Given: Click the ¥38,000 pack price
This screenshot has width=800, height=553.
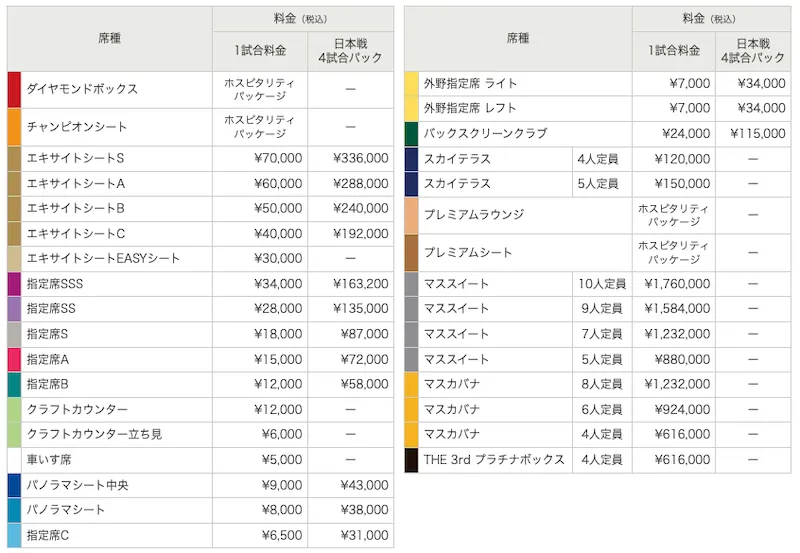Looking at the screenshot, I should point(365,510).
